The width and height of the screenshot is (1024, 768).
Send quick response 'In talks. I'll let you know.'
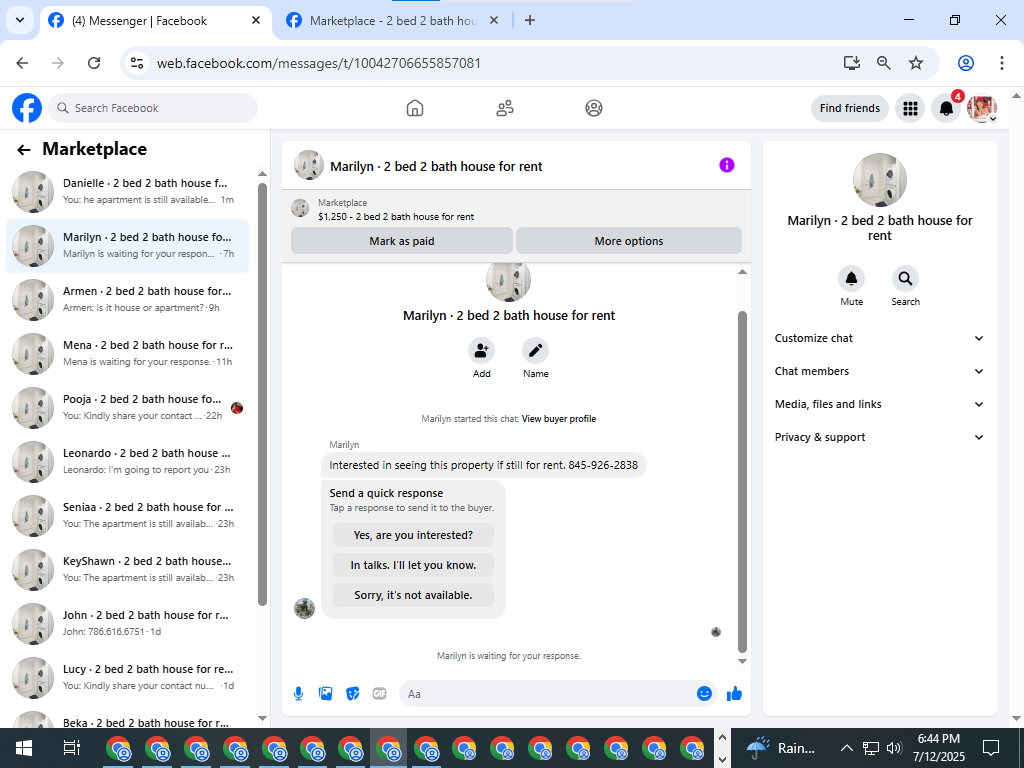[413, 565]
